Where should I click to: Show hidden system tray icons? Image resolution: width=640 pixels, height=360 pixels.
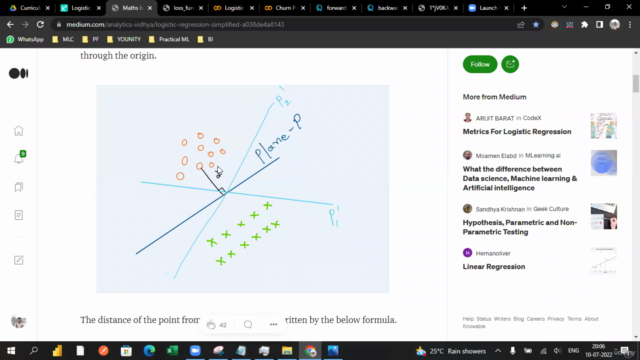(x=498, y=351)
